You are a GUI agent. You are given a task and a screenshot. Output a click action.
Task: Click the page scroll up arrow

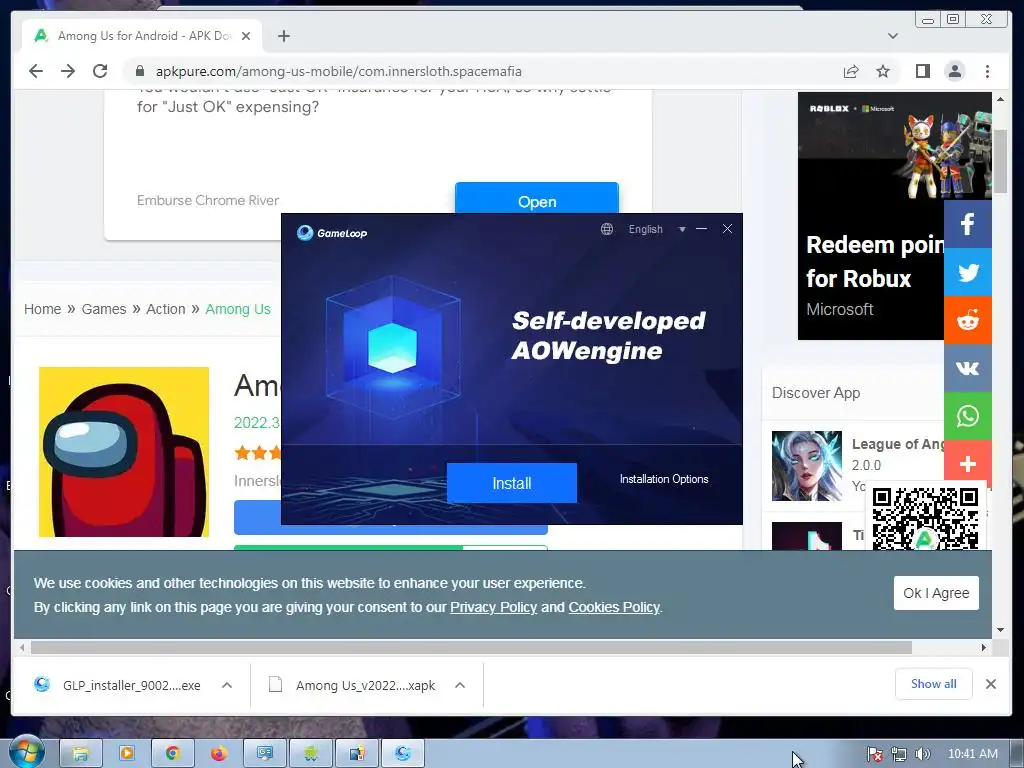1000,99
